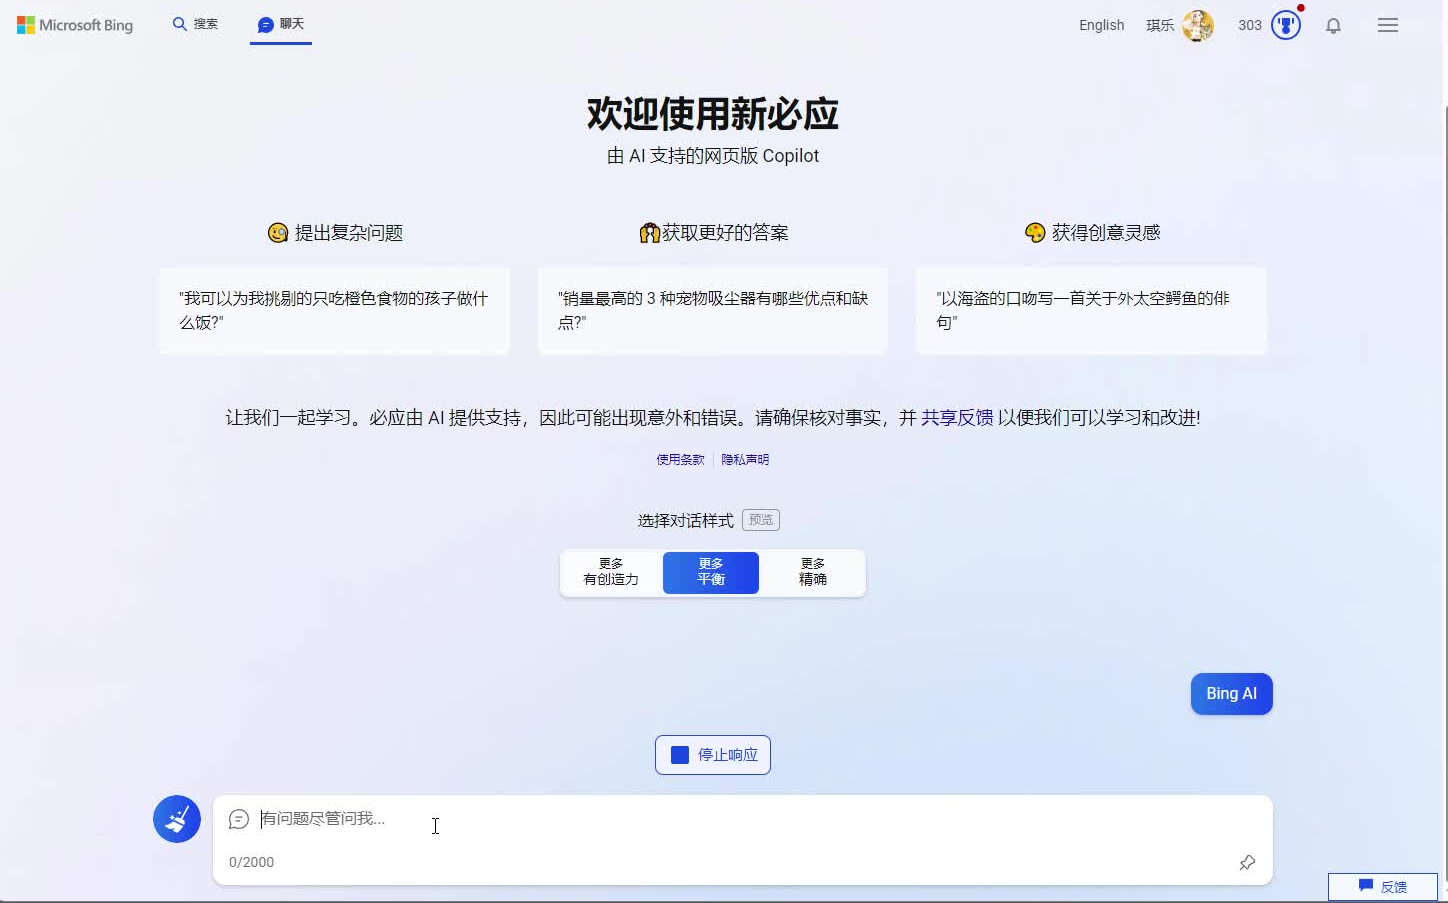Open the 反馈 feedback button

[x=1383, y=887]
